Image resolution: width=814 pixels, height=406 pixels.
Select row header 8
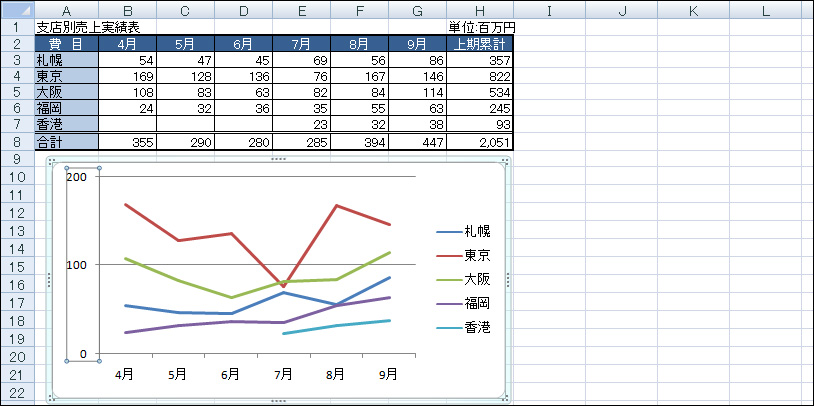tap(16, 142)
